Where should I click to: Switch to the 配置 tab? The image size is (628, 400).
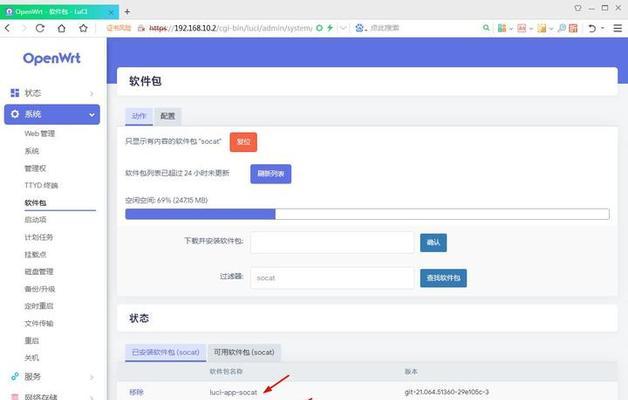click(167, 116)
